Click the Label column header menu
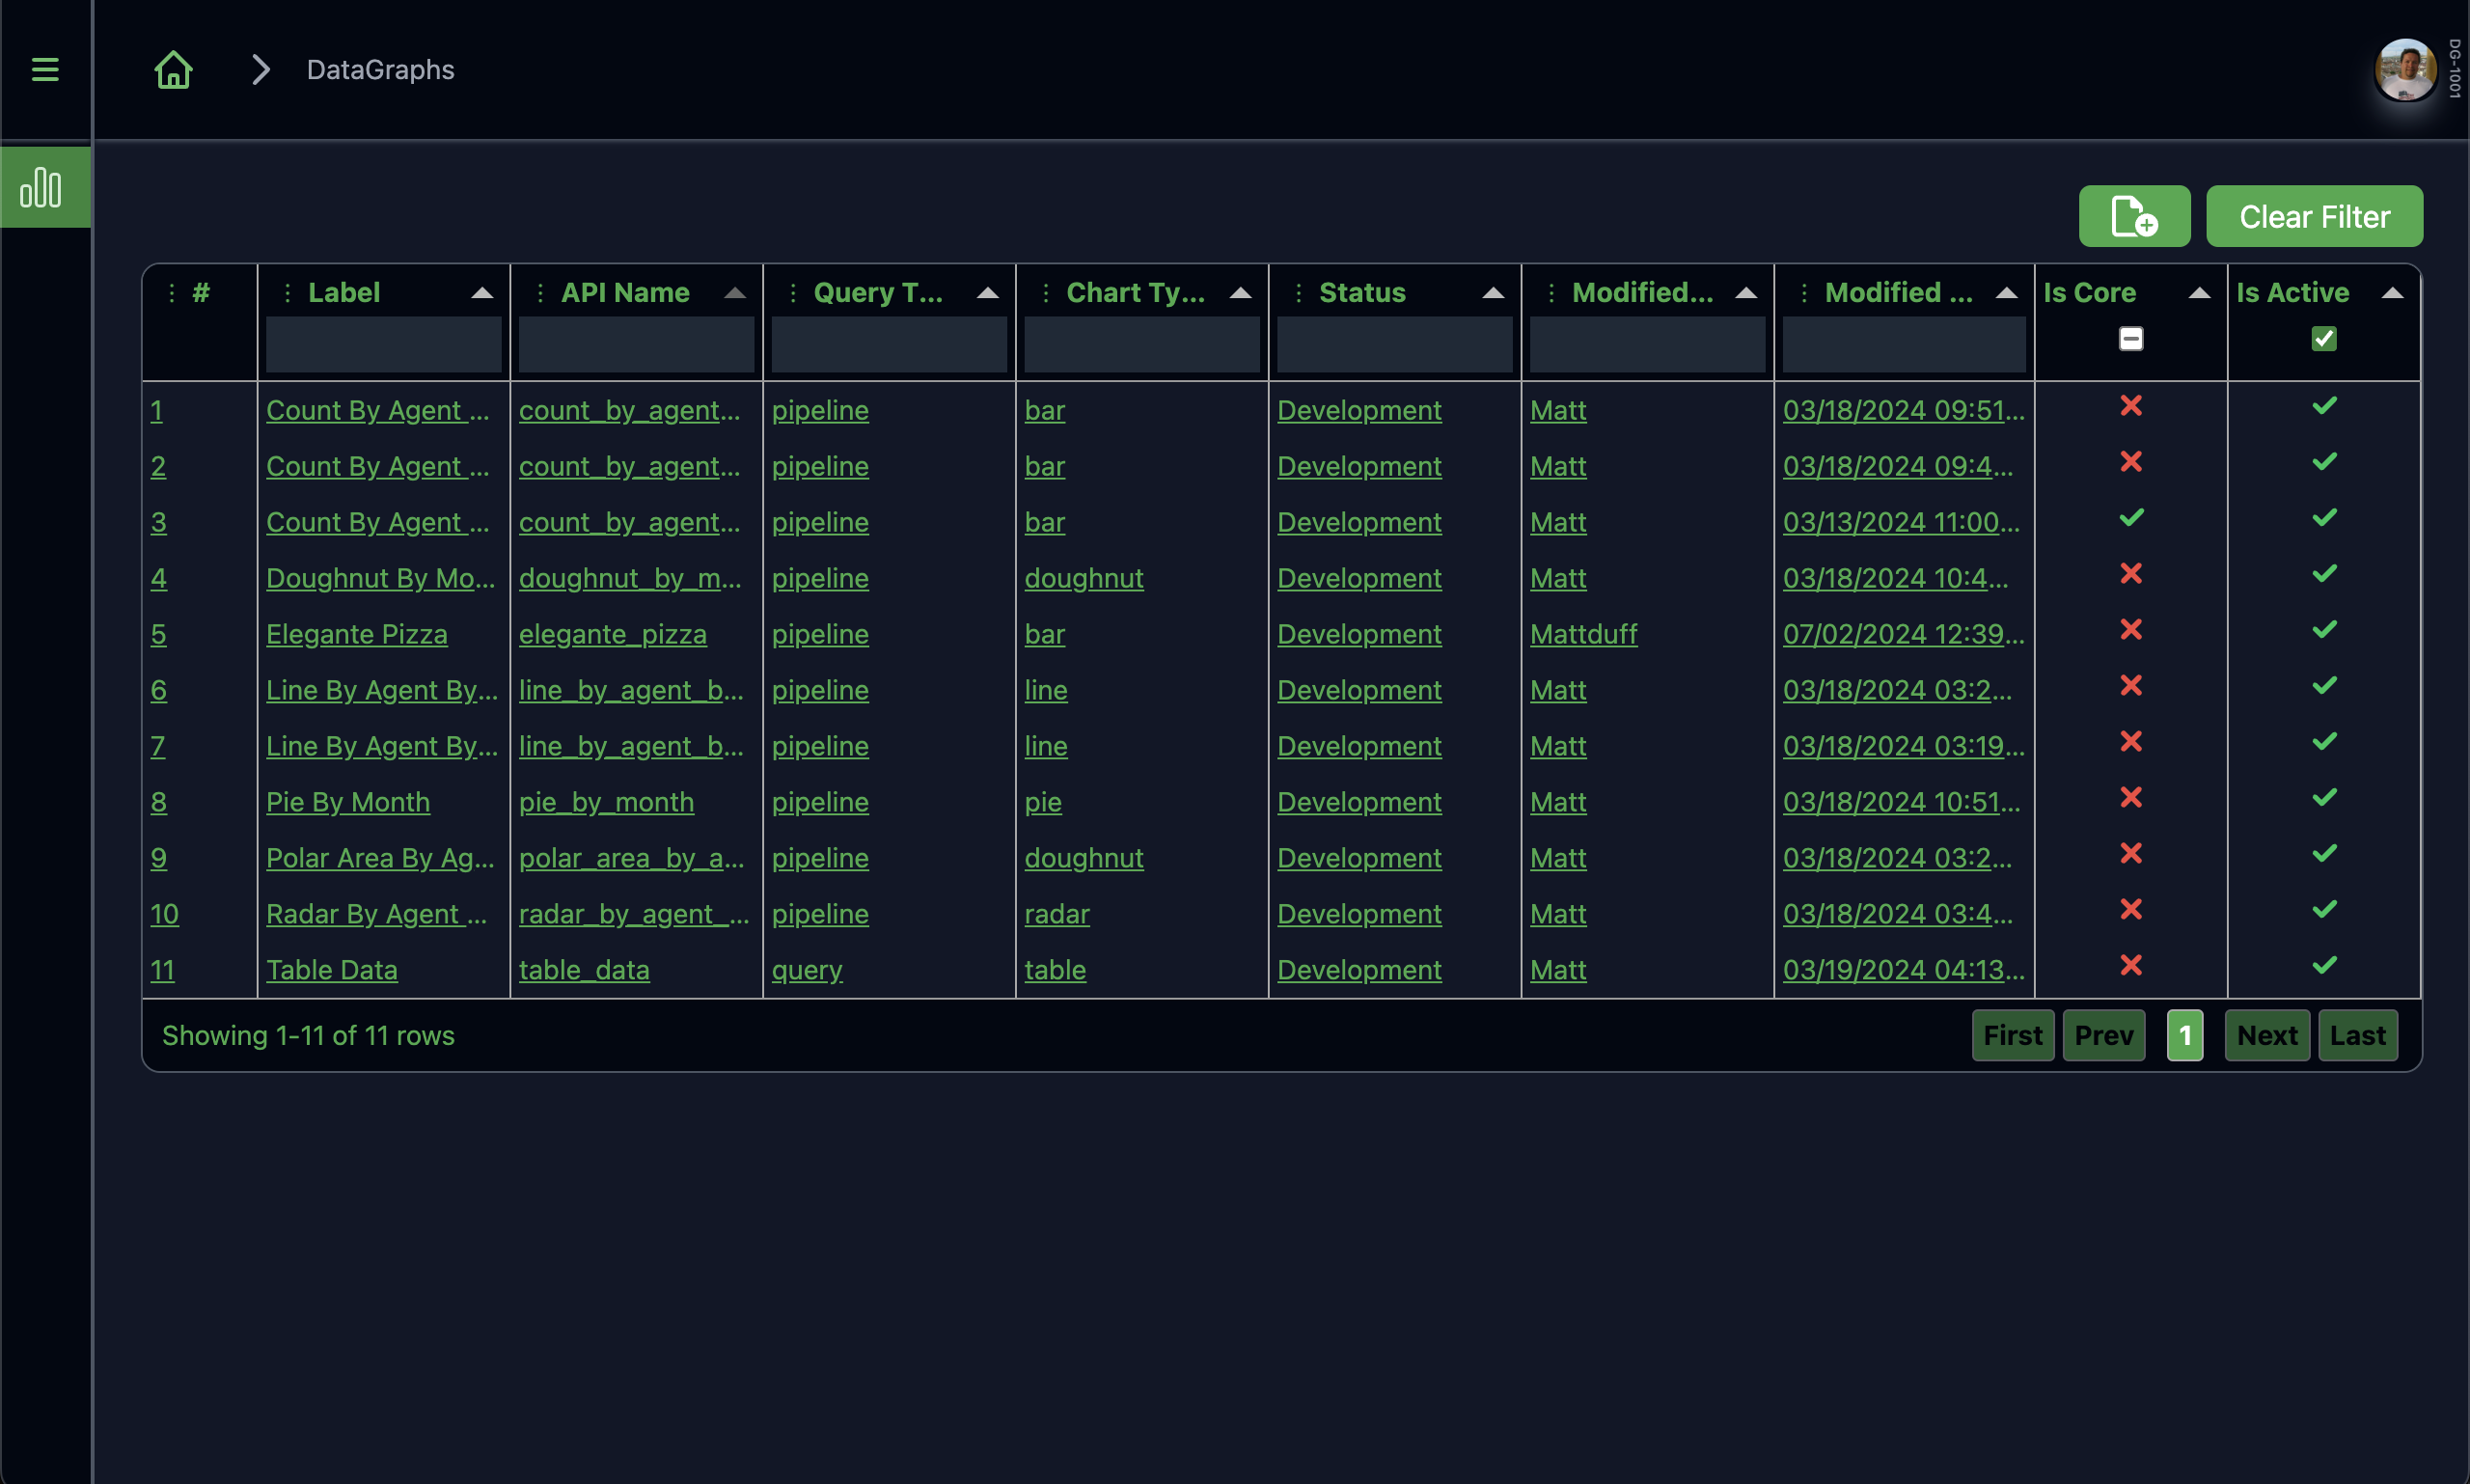 click(288, 289)
